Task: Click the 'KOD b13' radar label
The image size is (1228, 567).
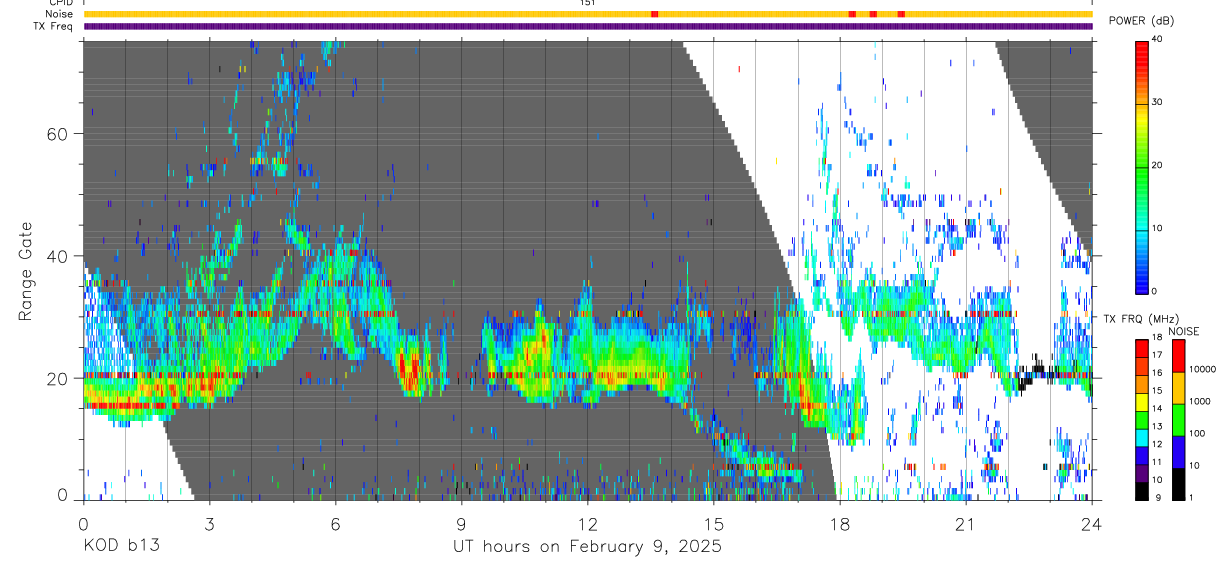Action: (120, 547)
